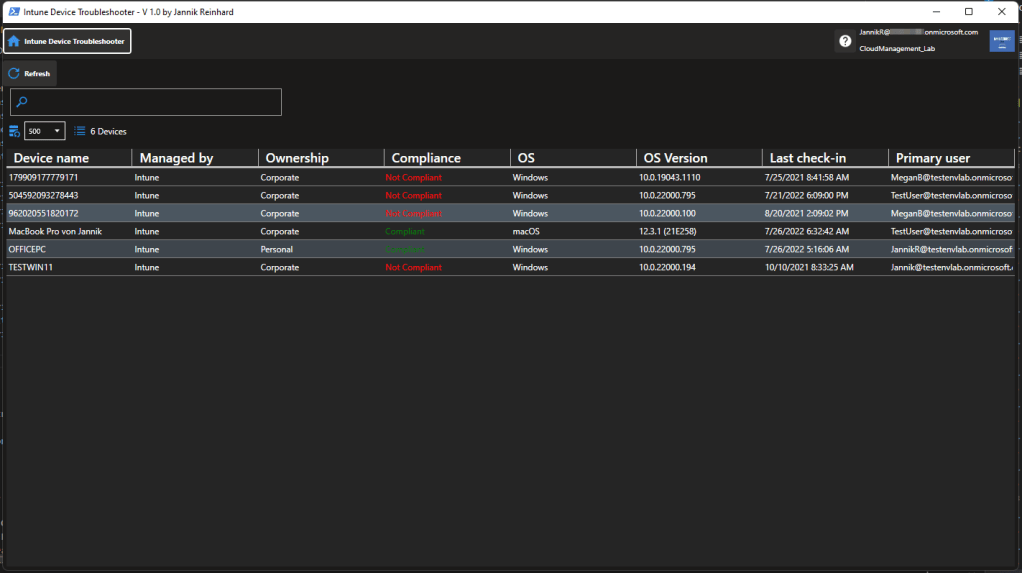Screen dimensions: 1022x573
Task: Select the TESTWIN11 device row
Action: [x=29, y=267]
